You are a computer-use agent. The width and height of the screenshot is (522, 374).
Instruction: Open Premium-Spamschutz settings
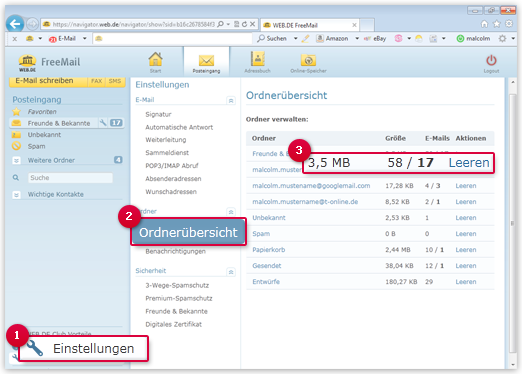179,298
